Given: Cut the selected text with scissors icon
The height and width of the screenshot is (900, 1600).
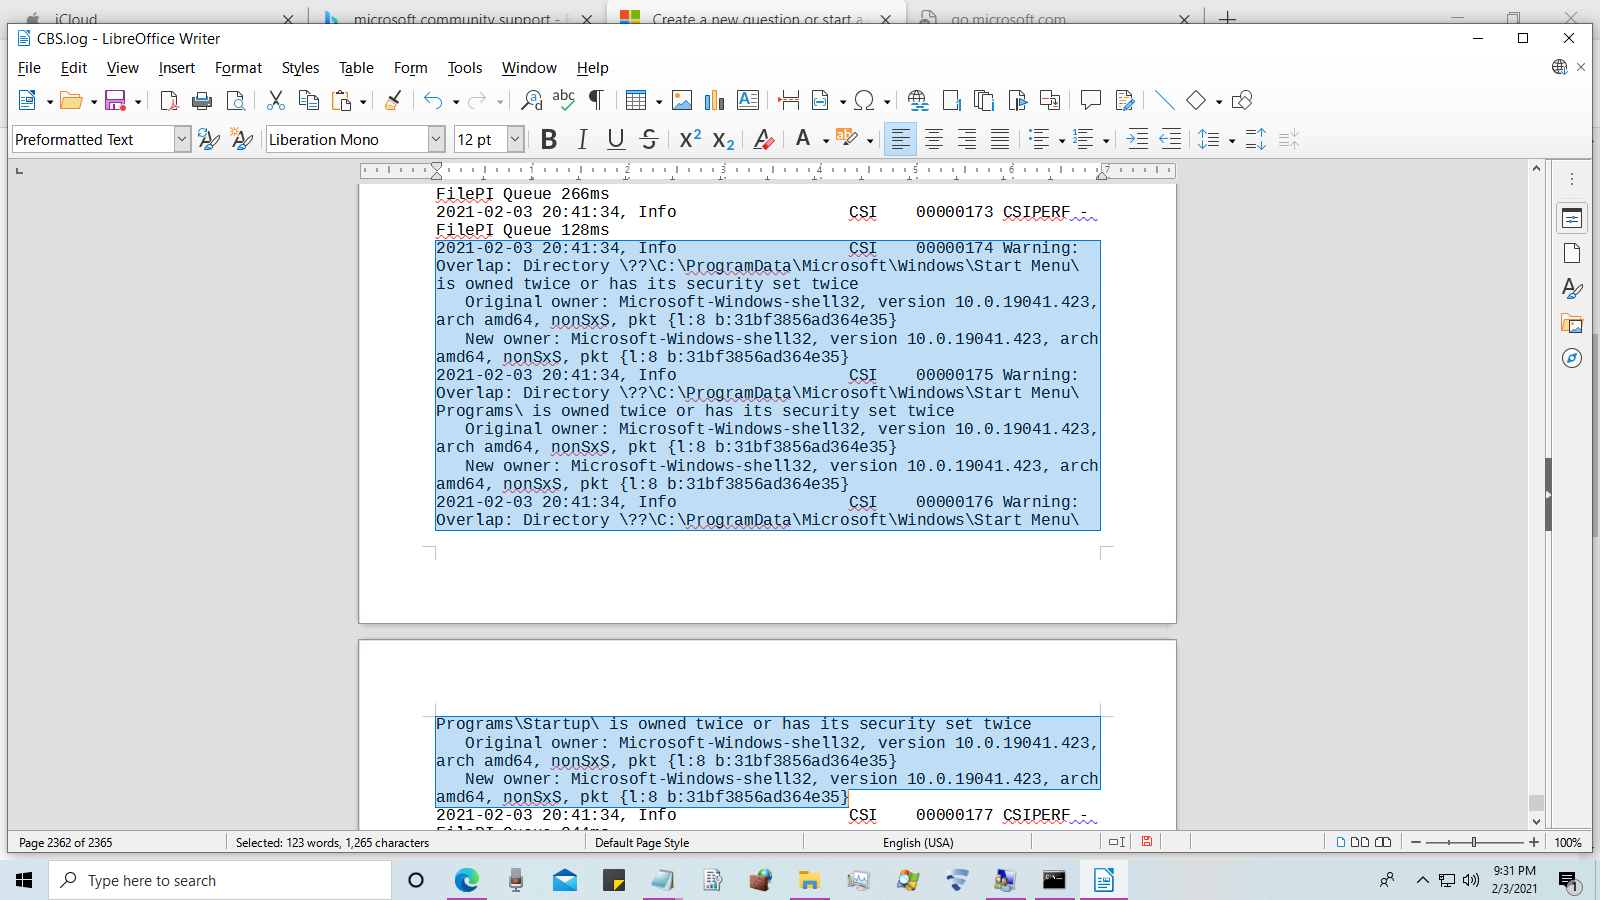Looking at the screenshot, I should coord(276,101).
